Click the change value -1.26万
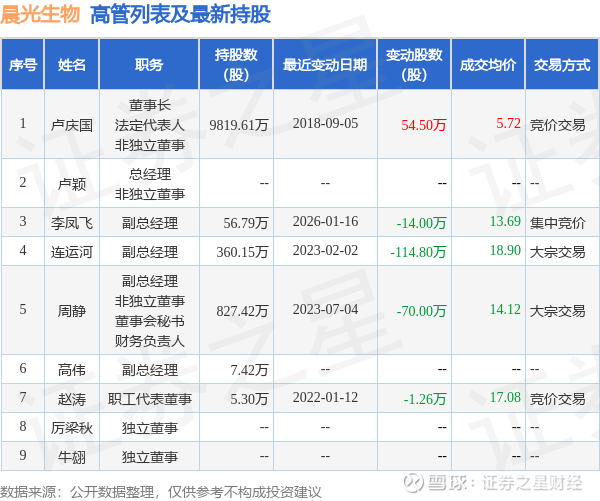 pos(425,399)
